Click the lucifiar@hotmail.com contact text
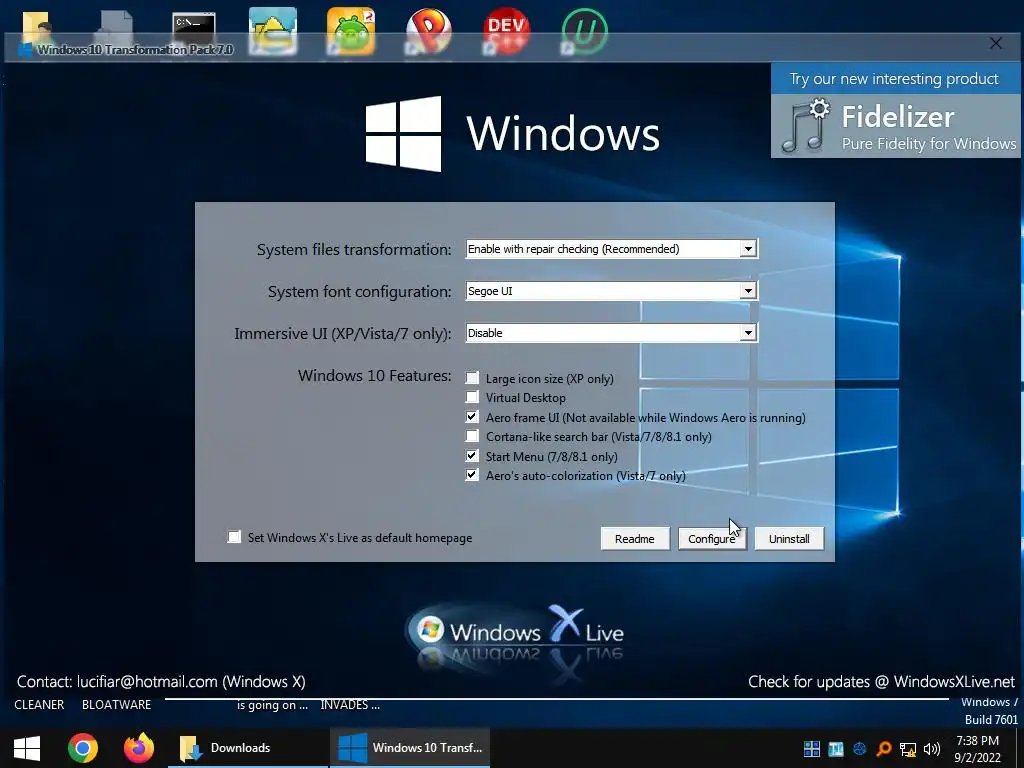Screen dimensions: 1024x768 [x=147, y=682]
